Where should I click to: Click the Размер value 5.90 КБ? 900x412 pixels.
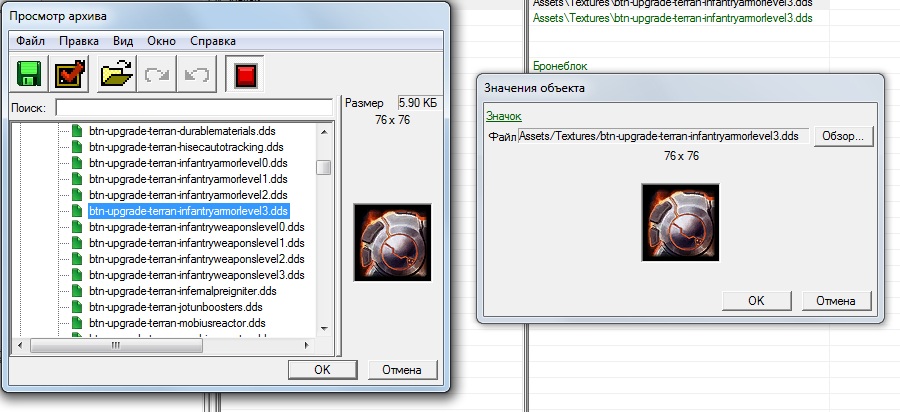coord(418,103)
